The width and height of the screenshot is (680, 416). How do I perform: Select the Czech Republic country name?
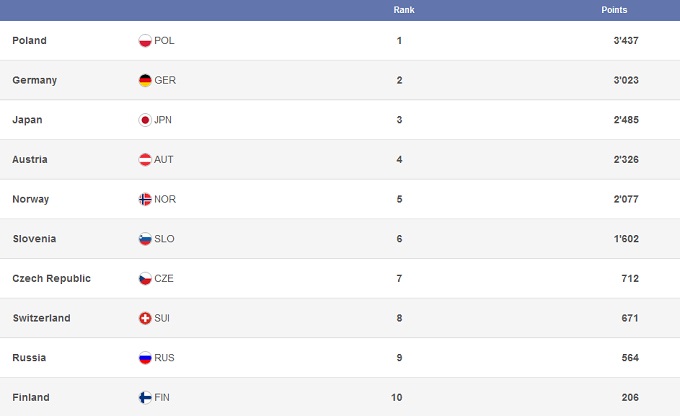tap(51, 278)
